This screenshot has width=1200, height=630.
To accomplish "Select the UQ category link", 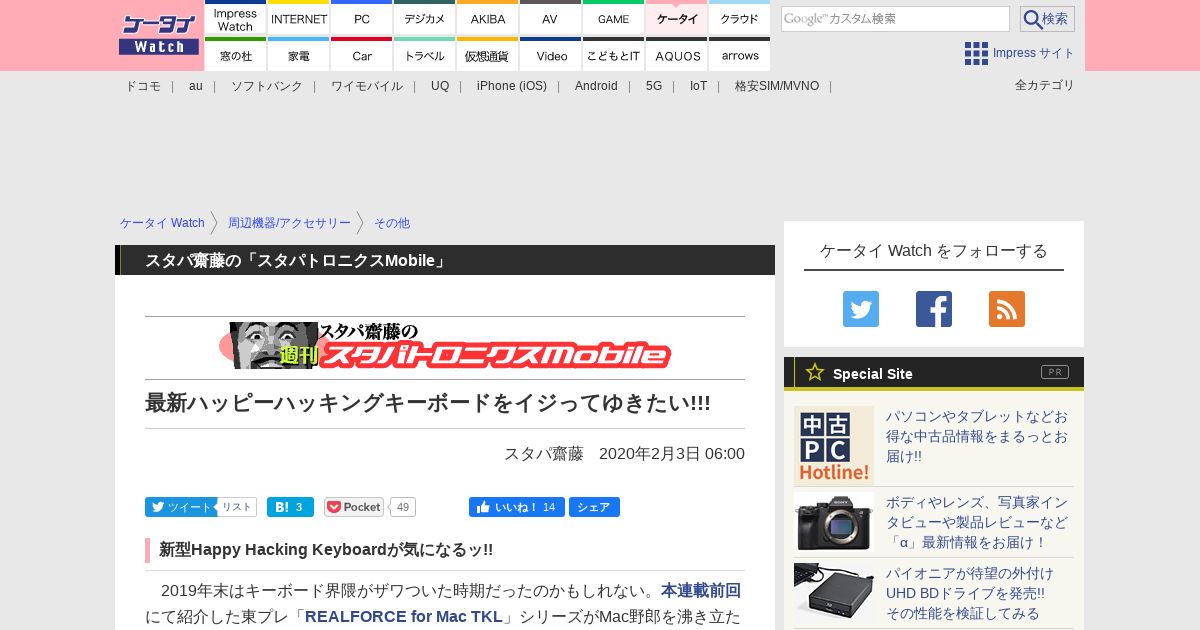I will 440,86.
